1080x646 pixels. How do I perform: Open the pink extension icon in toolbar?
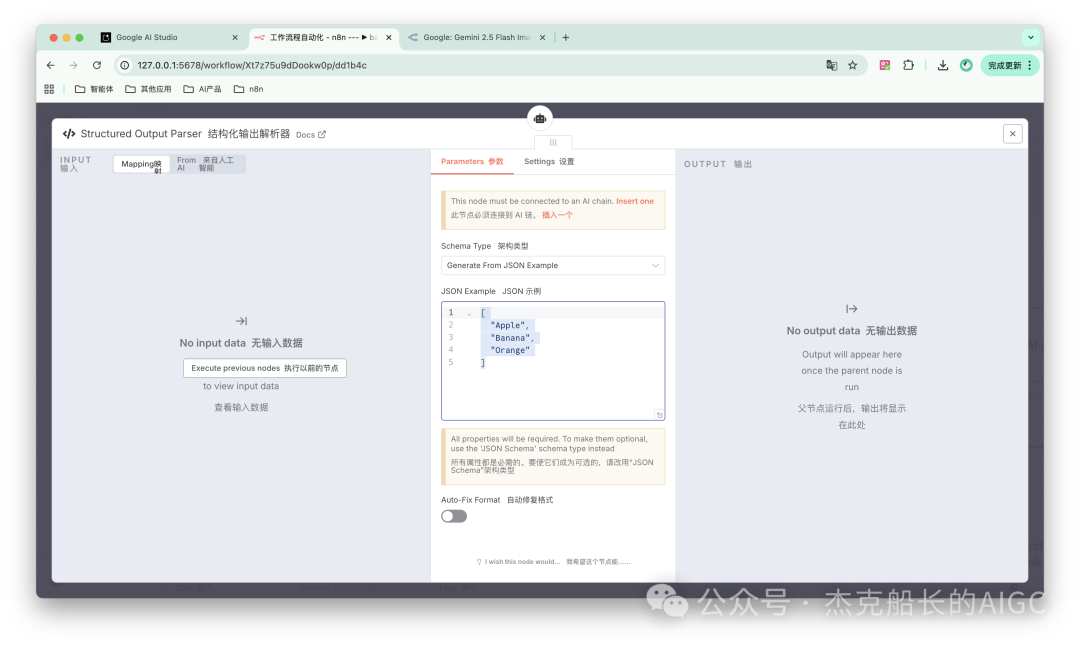coord(885,65)
